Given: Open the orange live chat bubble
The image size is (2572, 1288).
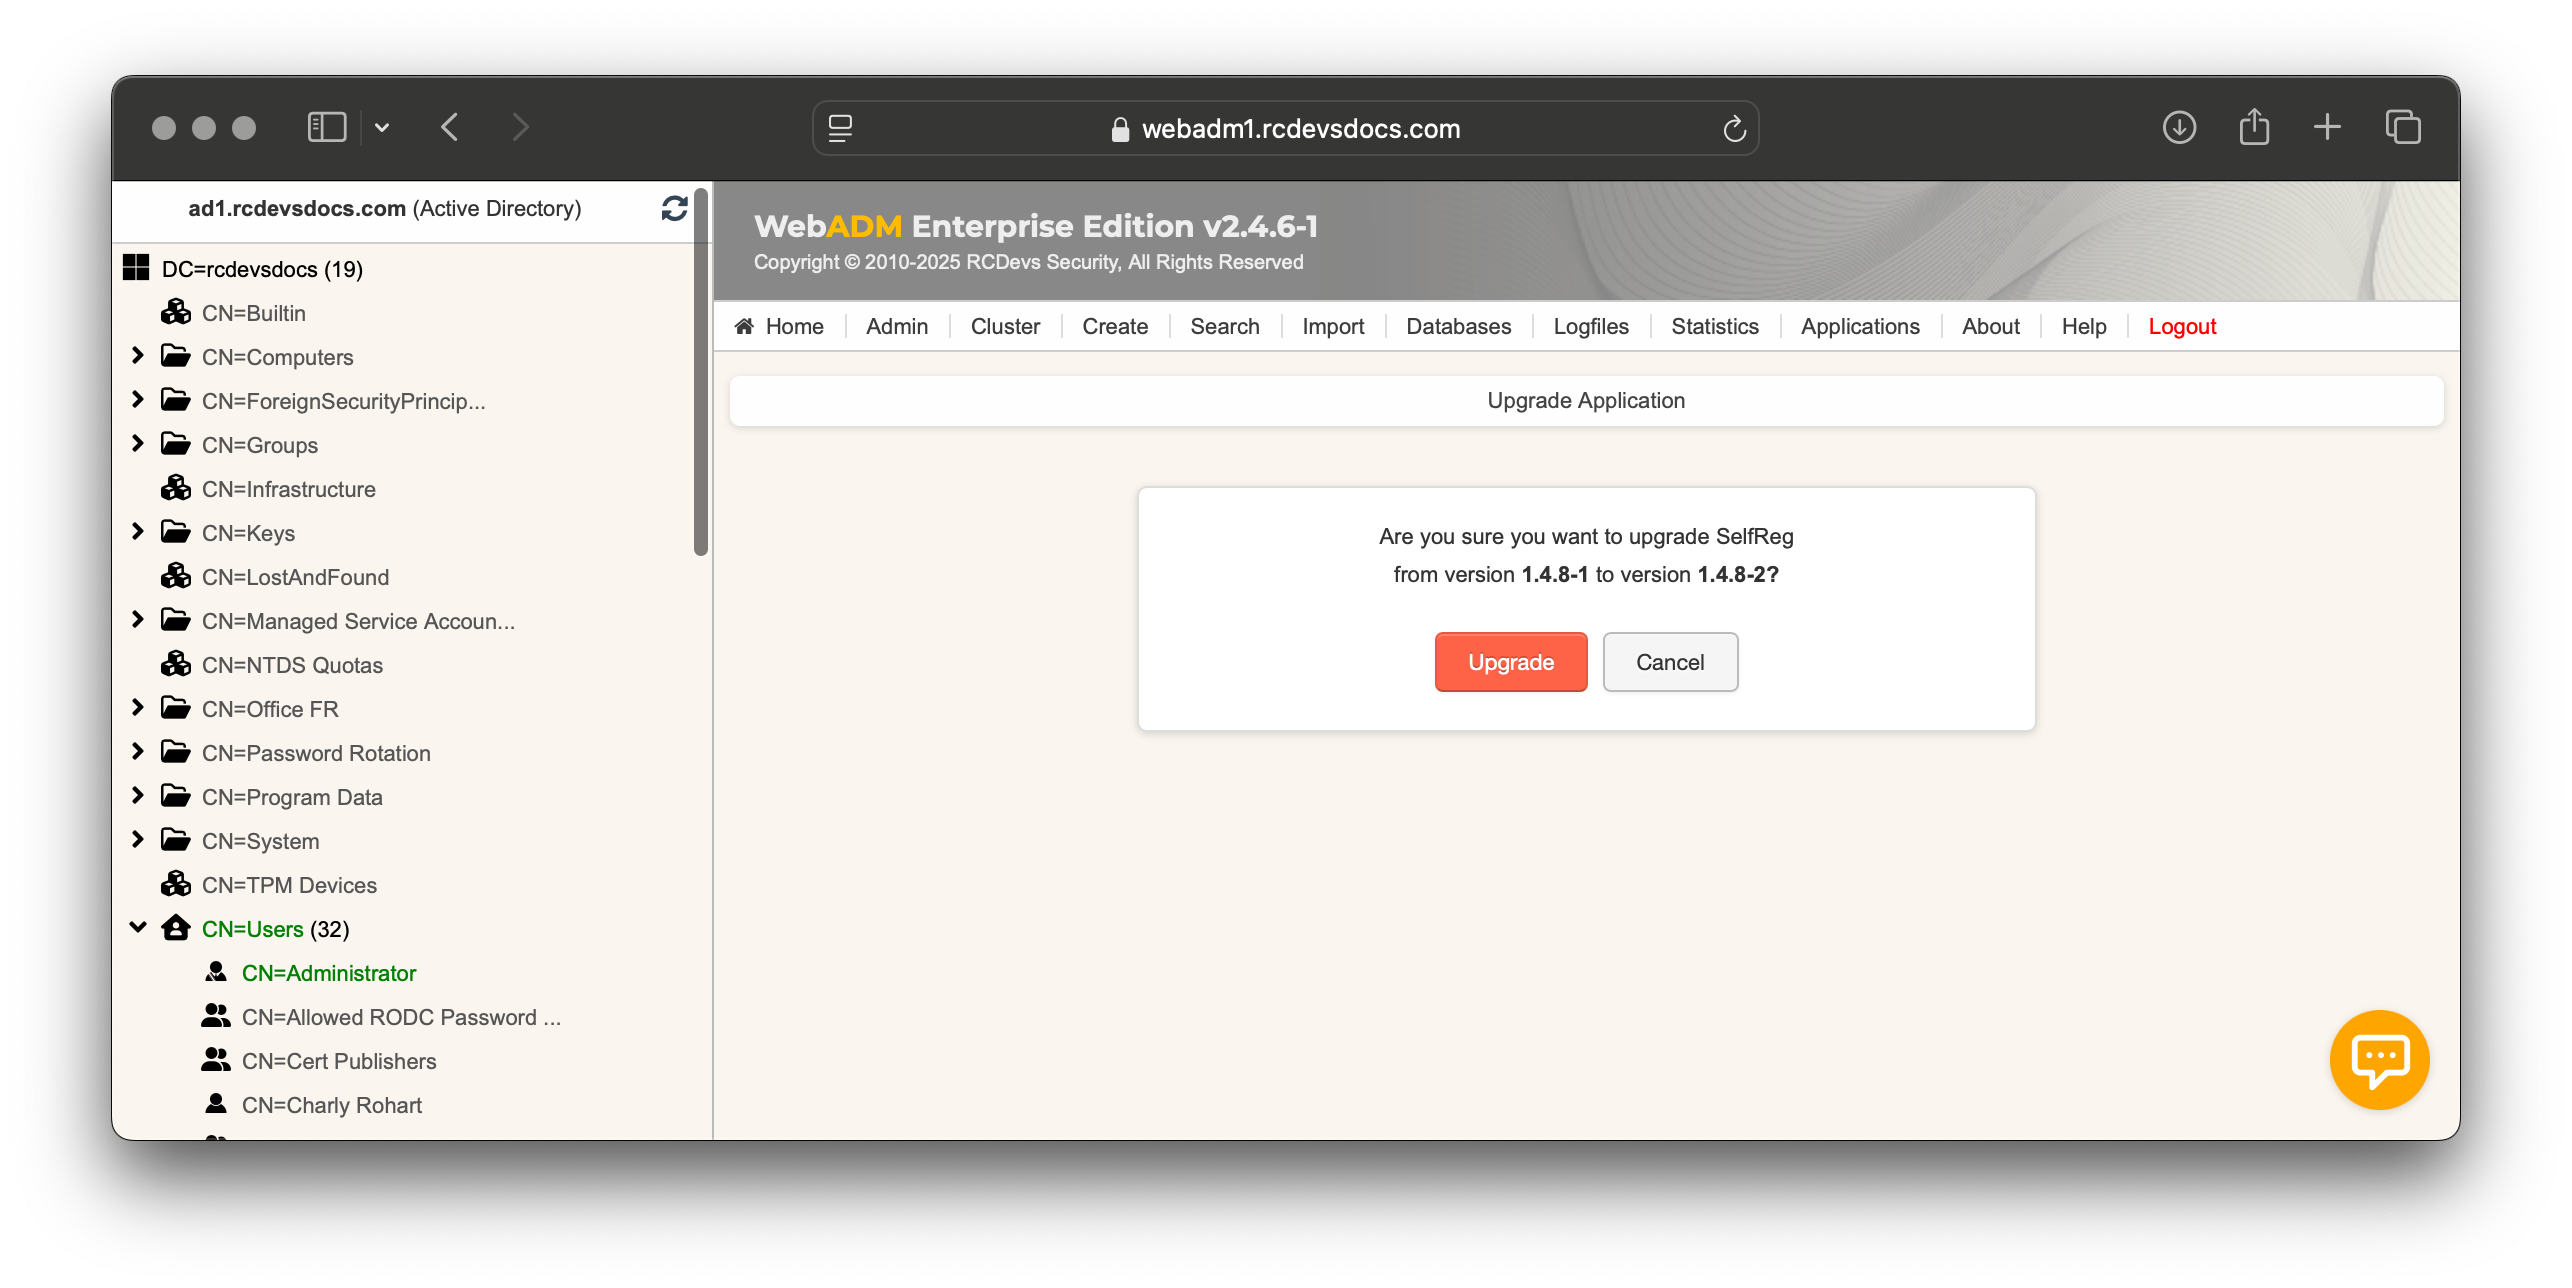Looking at the screenshot, I should tap(2380, 1060).
